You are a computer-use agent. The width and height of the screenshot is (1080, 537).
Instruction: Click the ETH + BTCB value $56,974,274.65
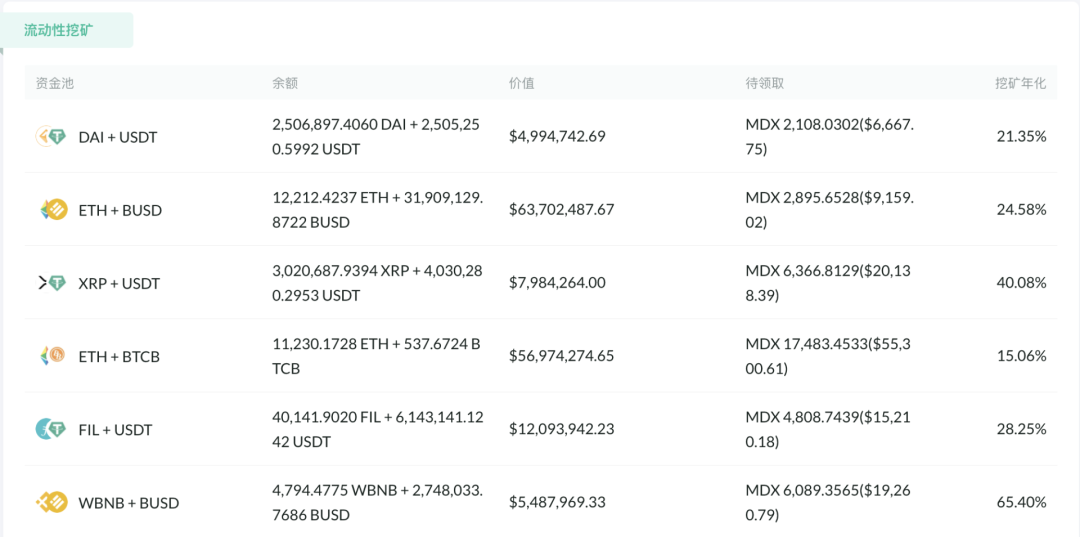tap(561, 356)
